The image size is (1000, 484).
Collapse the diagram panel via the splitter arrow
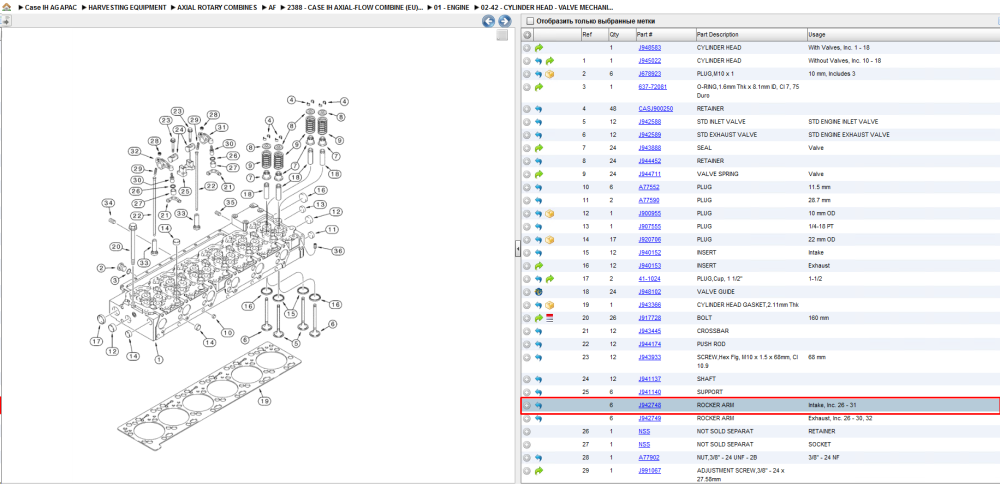518,251
